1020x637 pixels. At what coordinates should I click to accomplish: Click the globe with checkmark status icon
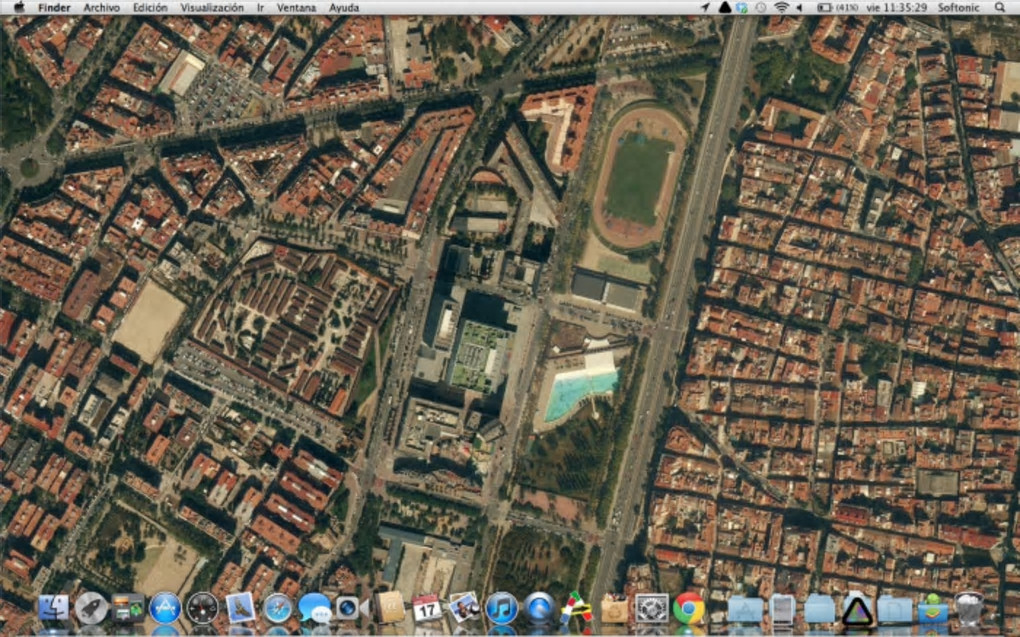pyautogui.click(x=742, y=7)
